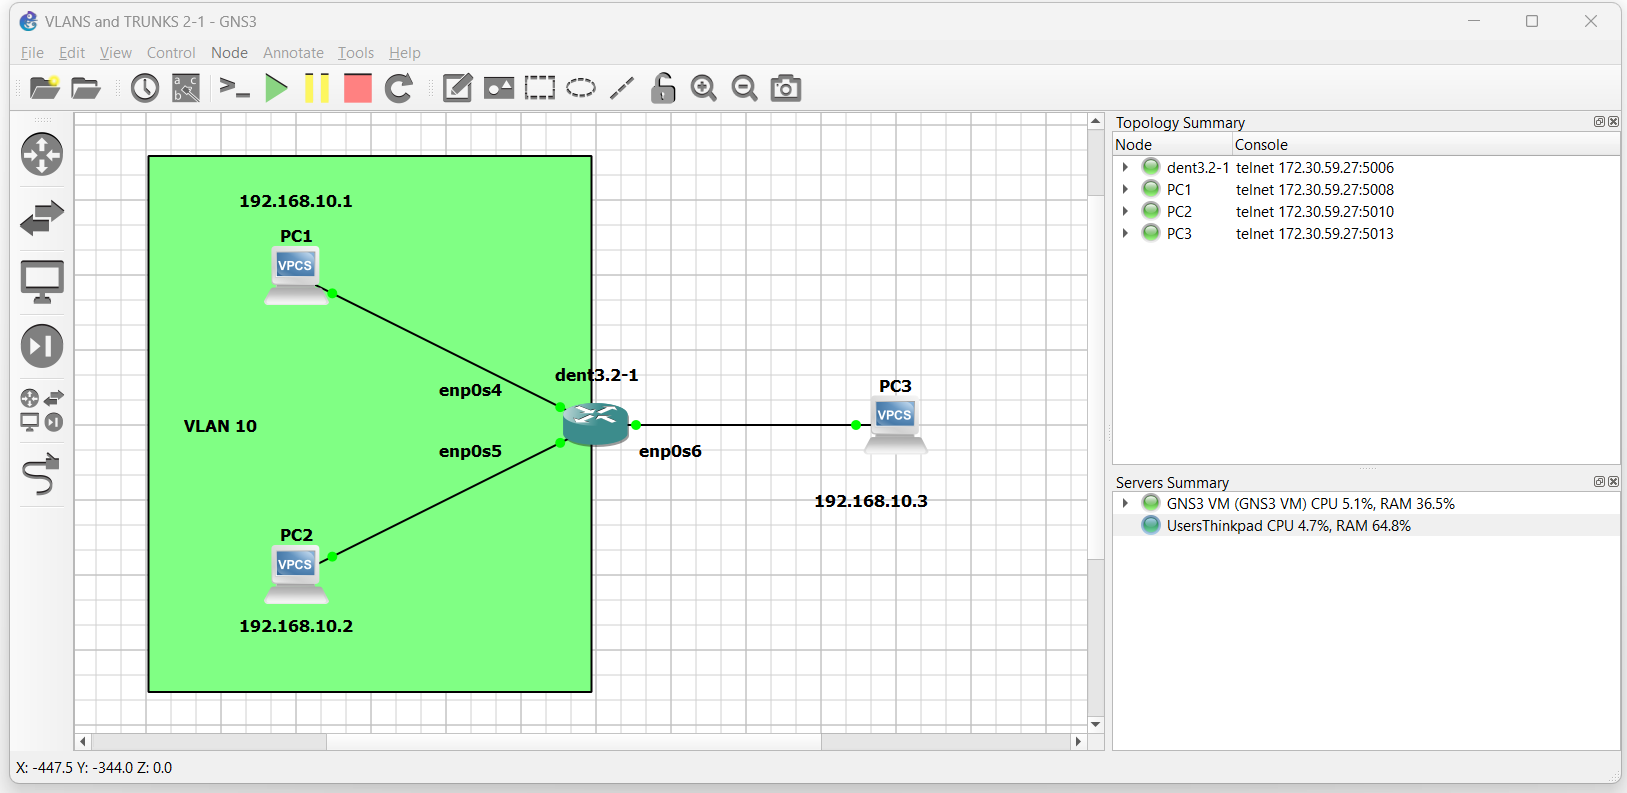The height and width of the screenshot is (793, 1627).
Task: Expand the PC1 node in Topology Summary
Action: 1125,189
